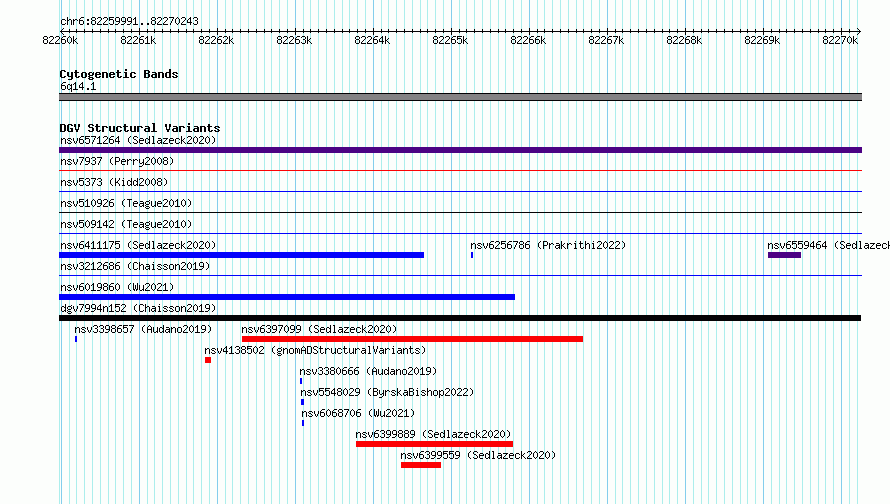Click the black dgv7994n152 variant bar
Viewport: 890px width, 504px height.
[x=460, y=318]
